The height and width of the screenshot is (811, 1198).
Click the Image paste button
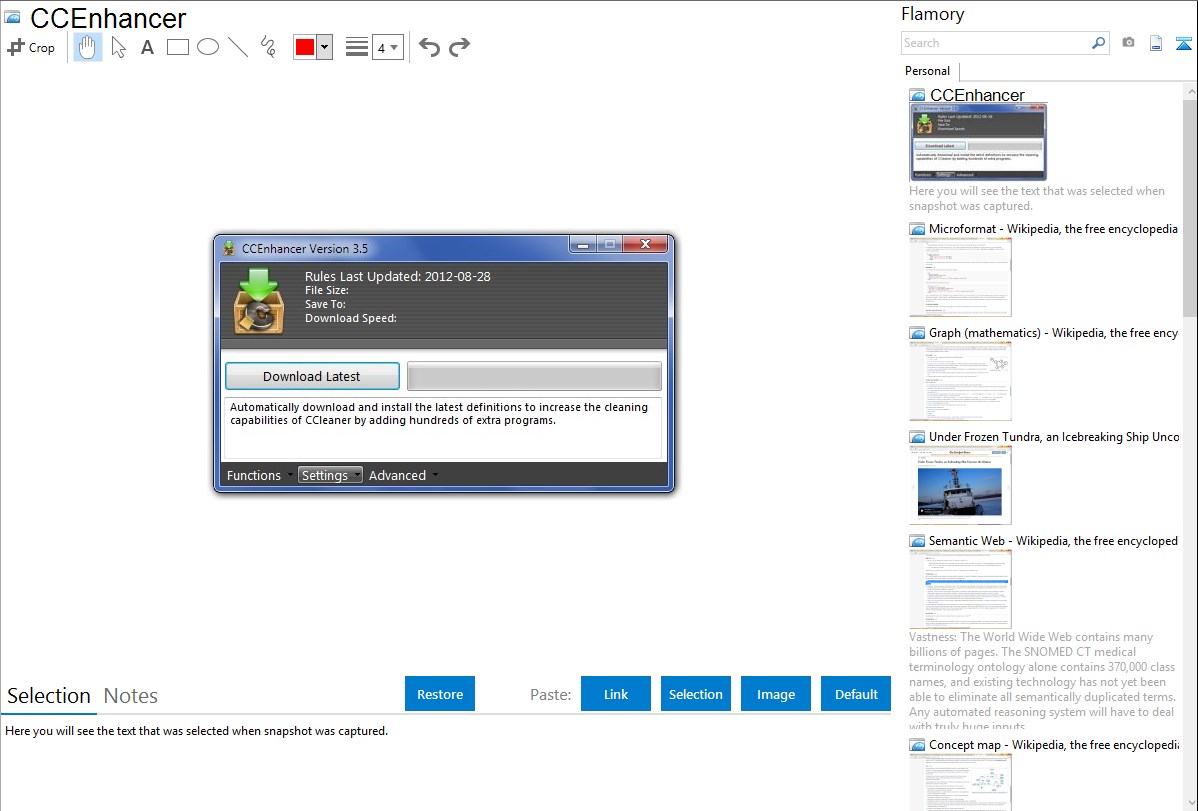pos(775,694)
